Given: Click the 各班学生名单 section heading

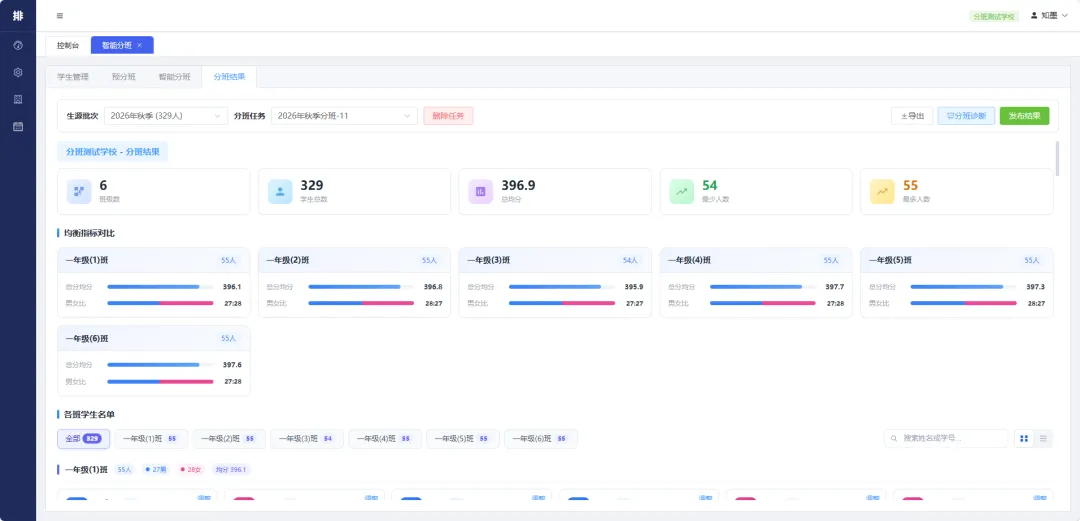Looking at the screenshot, I should click(90, 414).
